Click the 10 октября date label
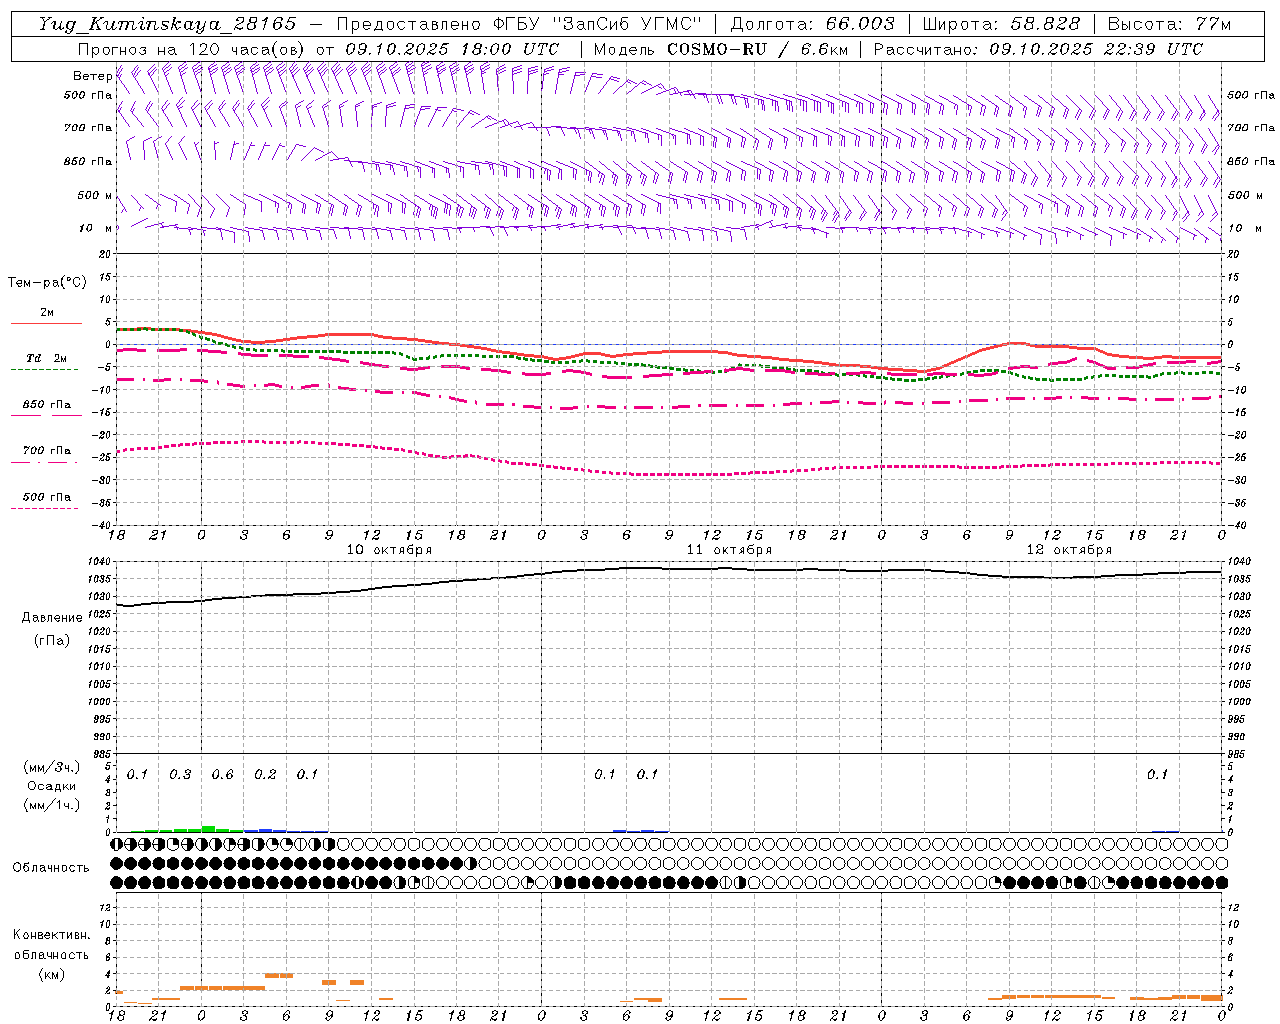1280x1024 pixels. tap(389, 550)
